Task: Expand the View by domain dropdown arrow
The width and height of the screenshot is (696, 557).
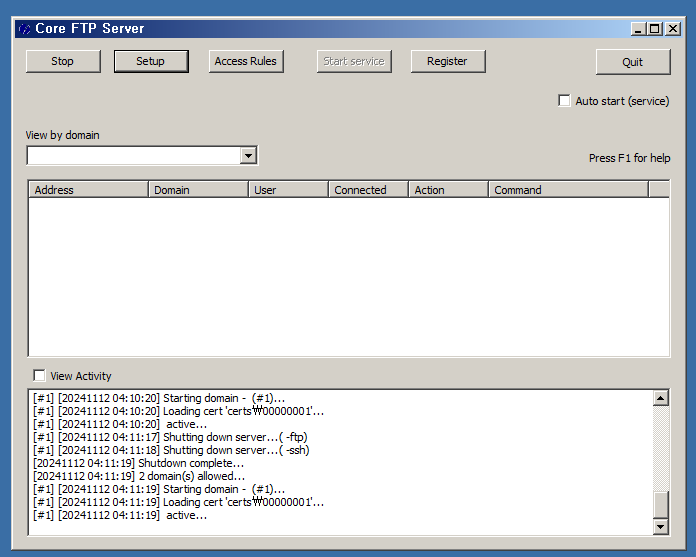Action: [249, 156]
